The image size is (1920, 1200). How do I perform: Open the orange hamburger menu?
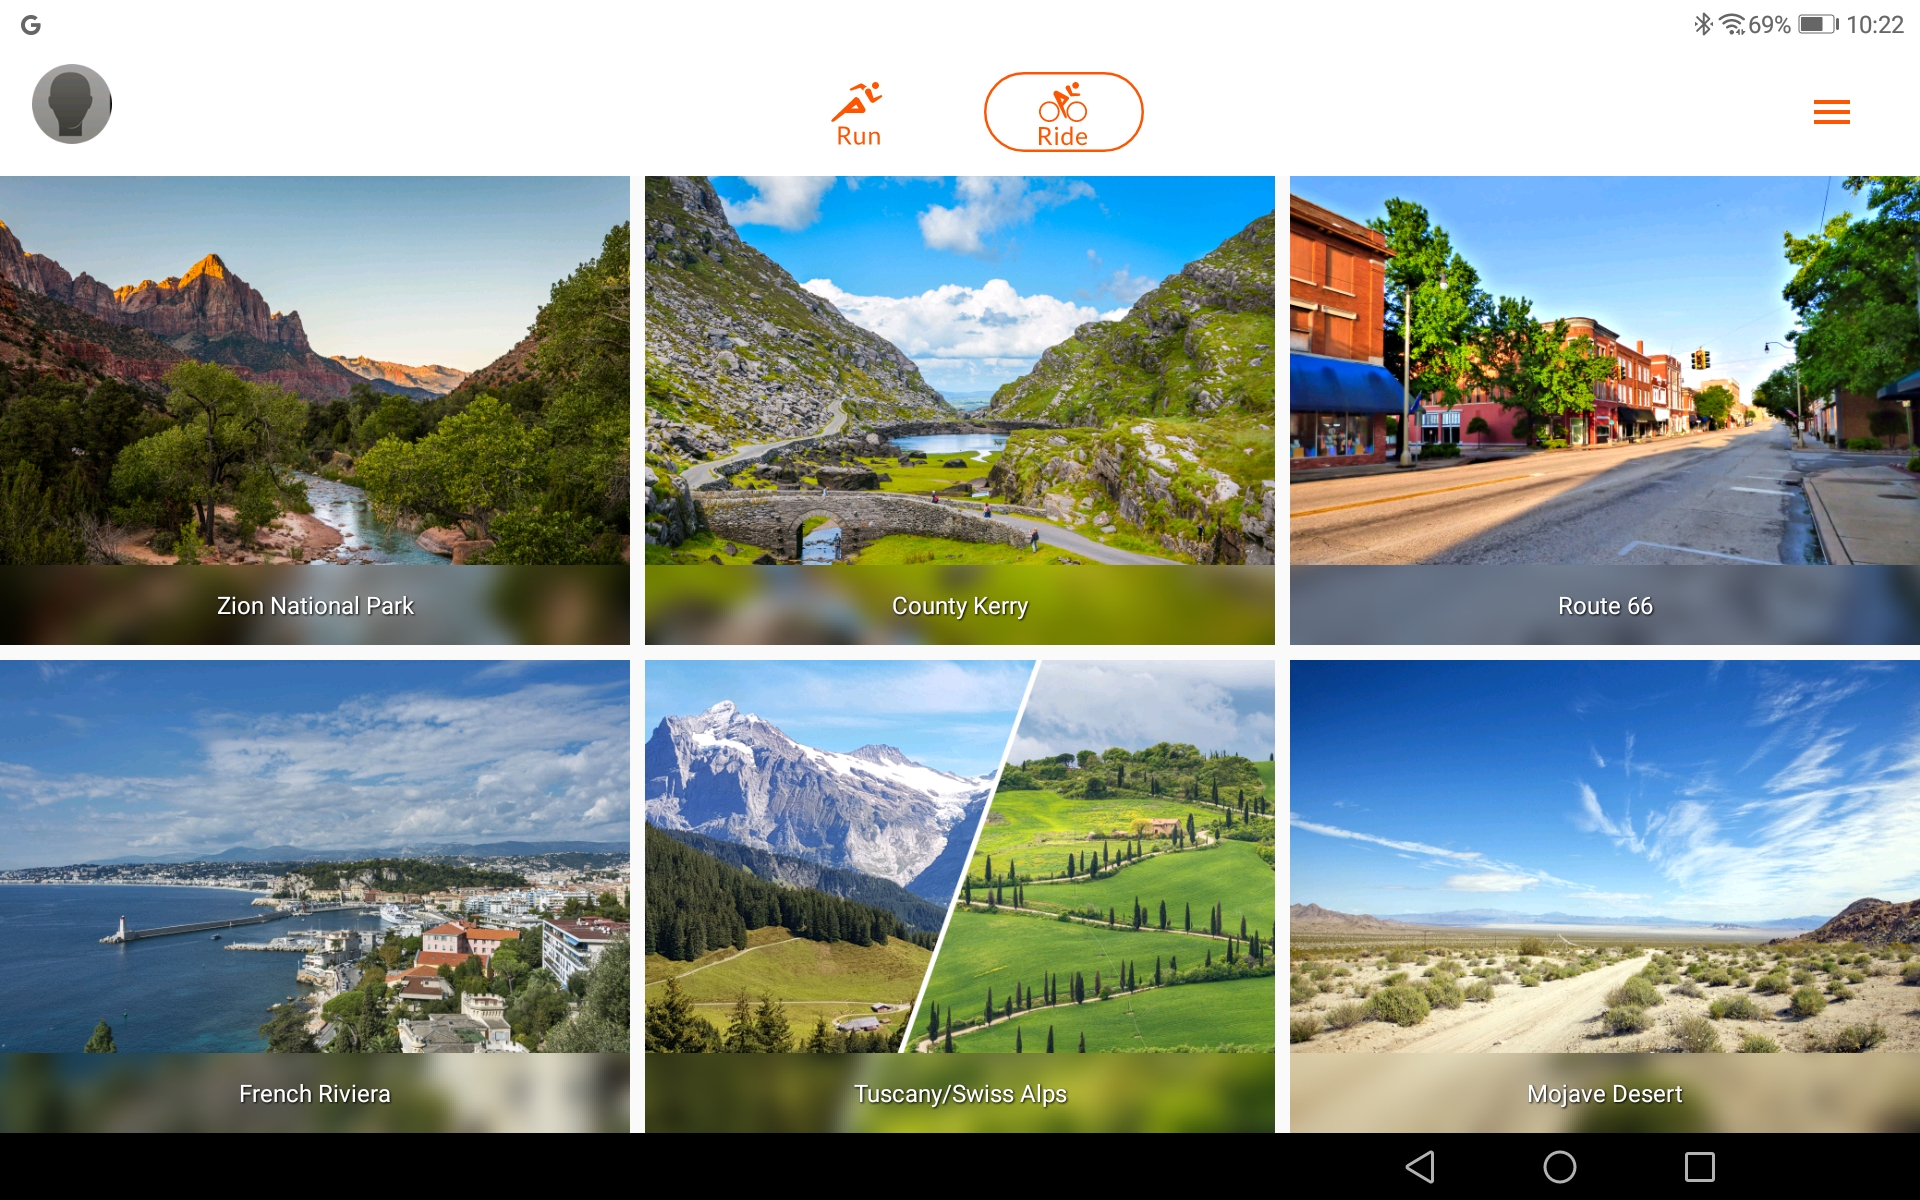pyautogui.click(x=1831, y=112)
